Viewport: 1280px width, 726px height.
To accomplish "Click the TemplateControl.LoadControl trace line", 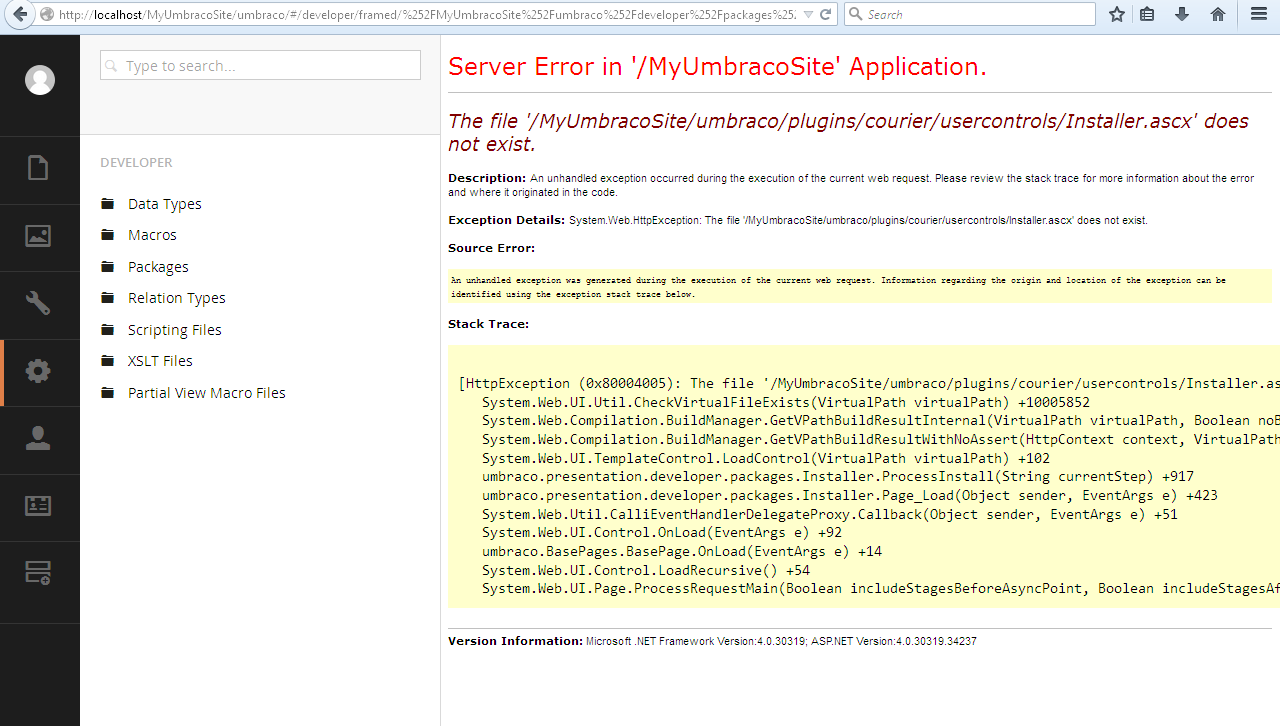I will tap(766, 458).
